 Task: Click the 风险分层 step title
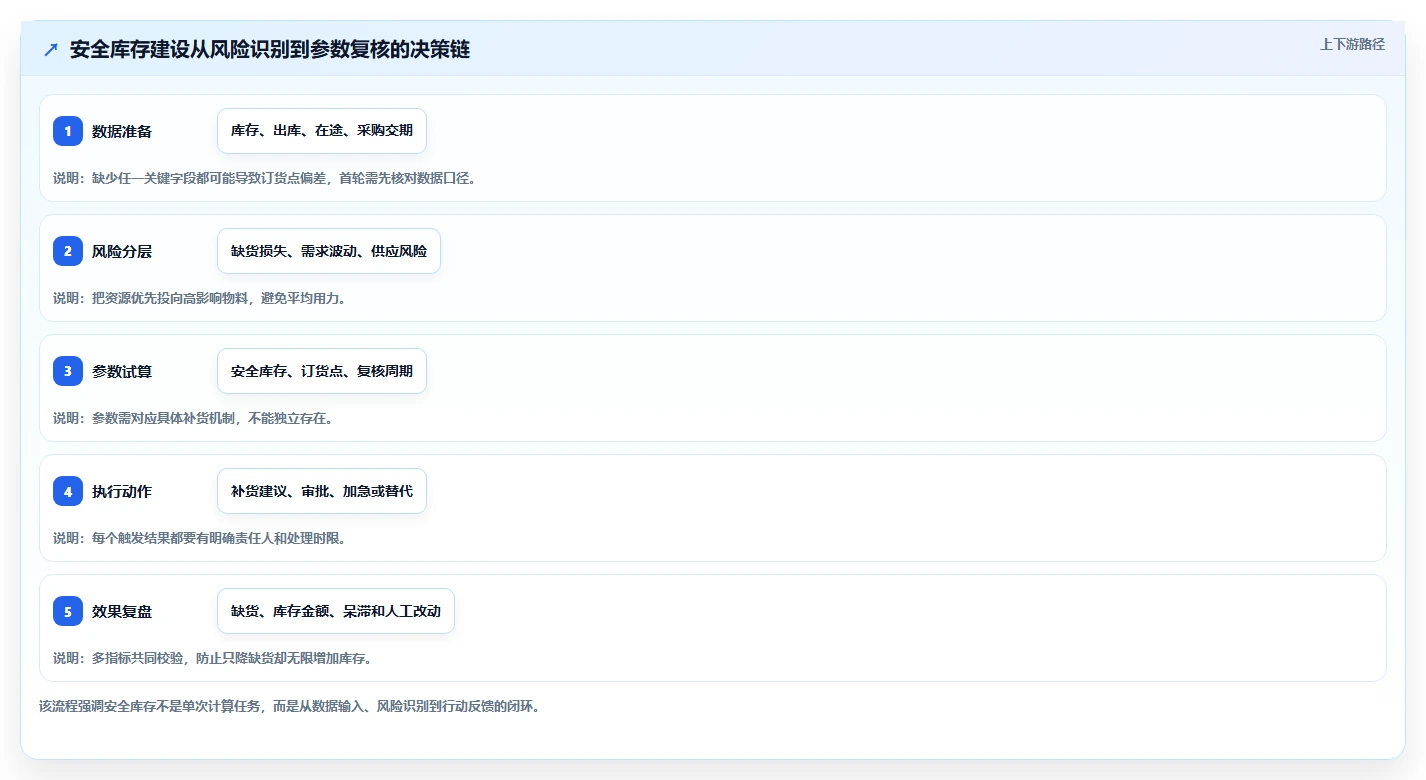tap(122, 251)
